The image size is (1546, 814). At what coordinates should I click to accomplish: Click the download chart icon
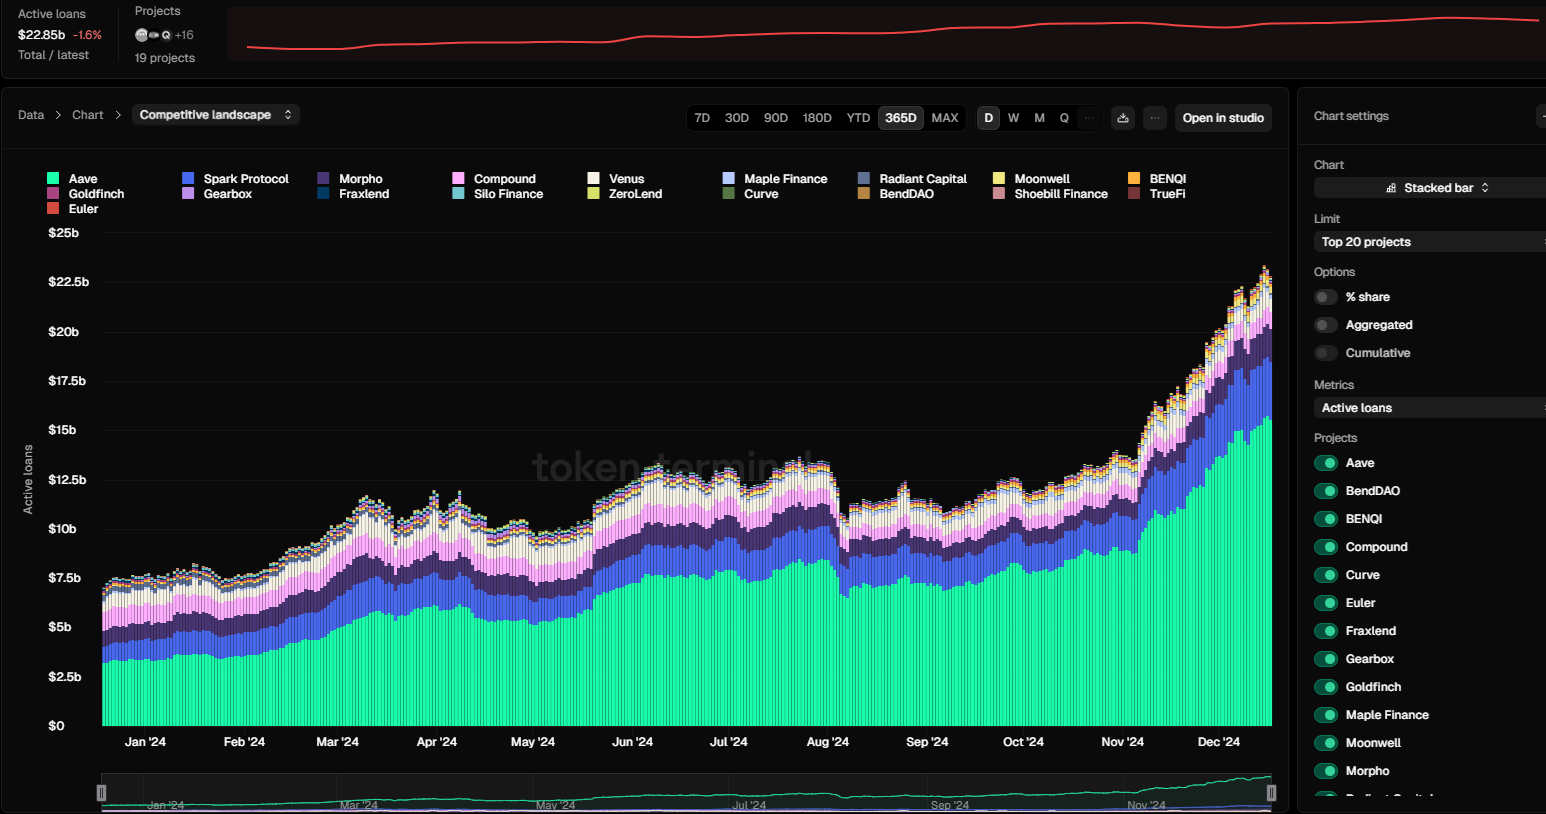tap(1123, 118)
